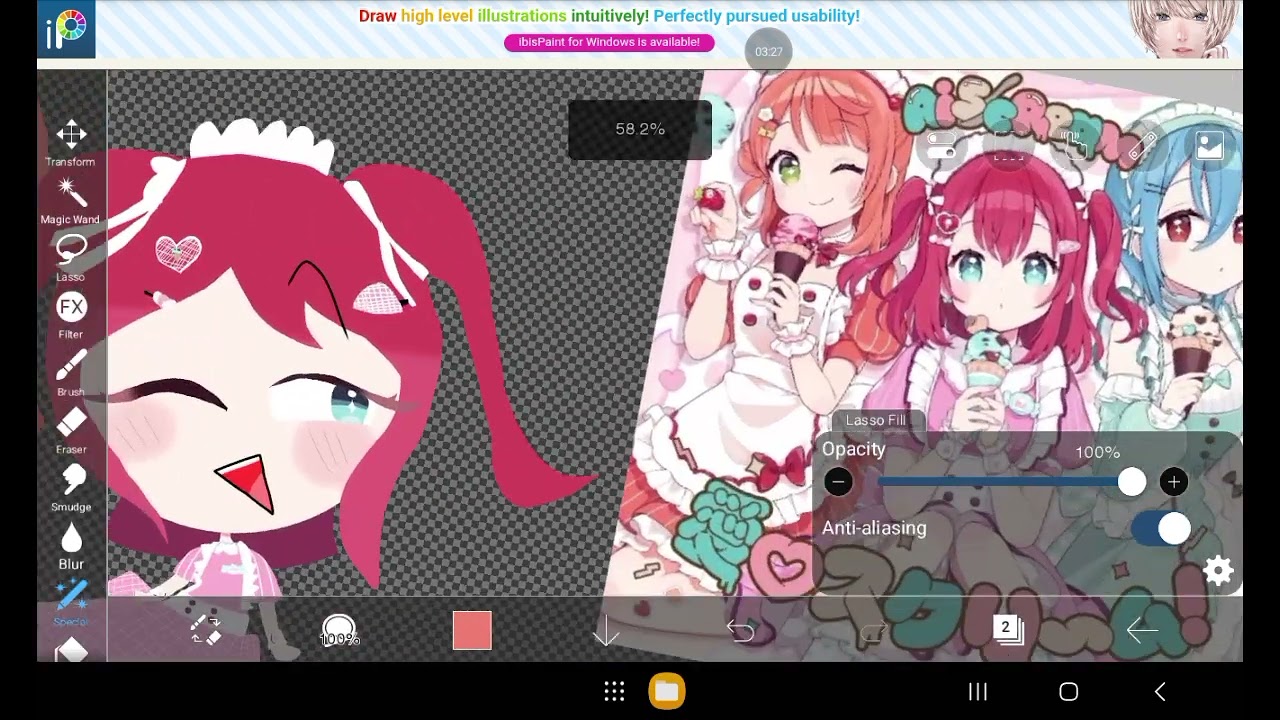Image resolution: width=1280 pixels, height=720 pixels.
Task: Open the layers panel showing 2
Action: pos(1007,629)
